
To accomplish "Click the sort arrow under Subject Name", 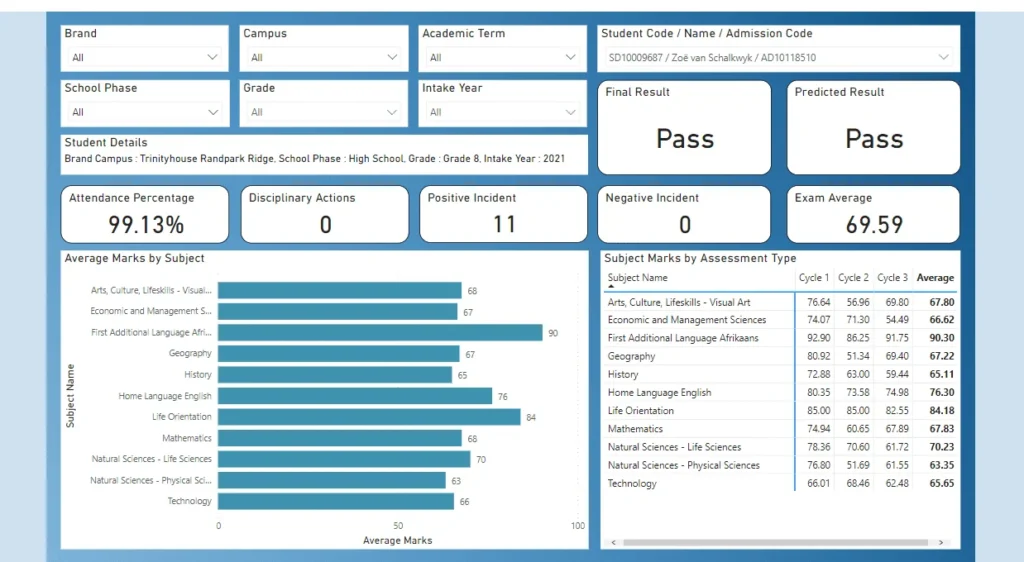I will [x=611, y=288].
